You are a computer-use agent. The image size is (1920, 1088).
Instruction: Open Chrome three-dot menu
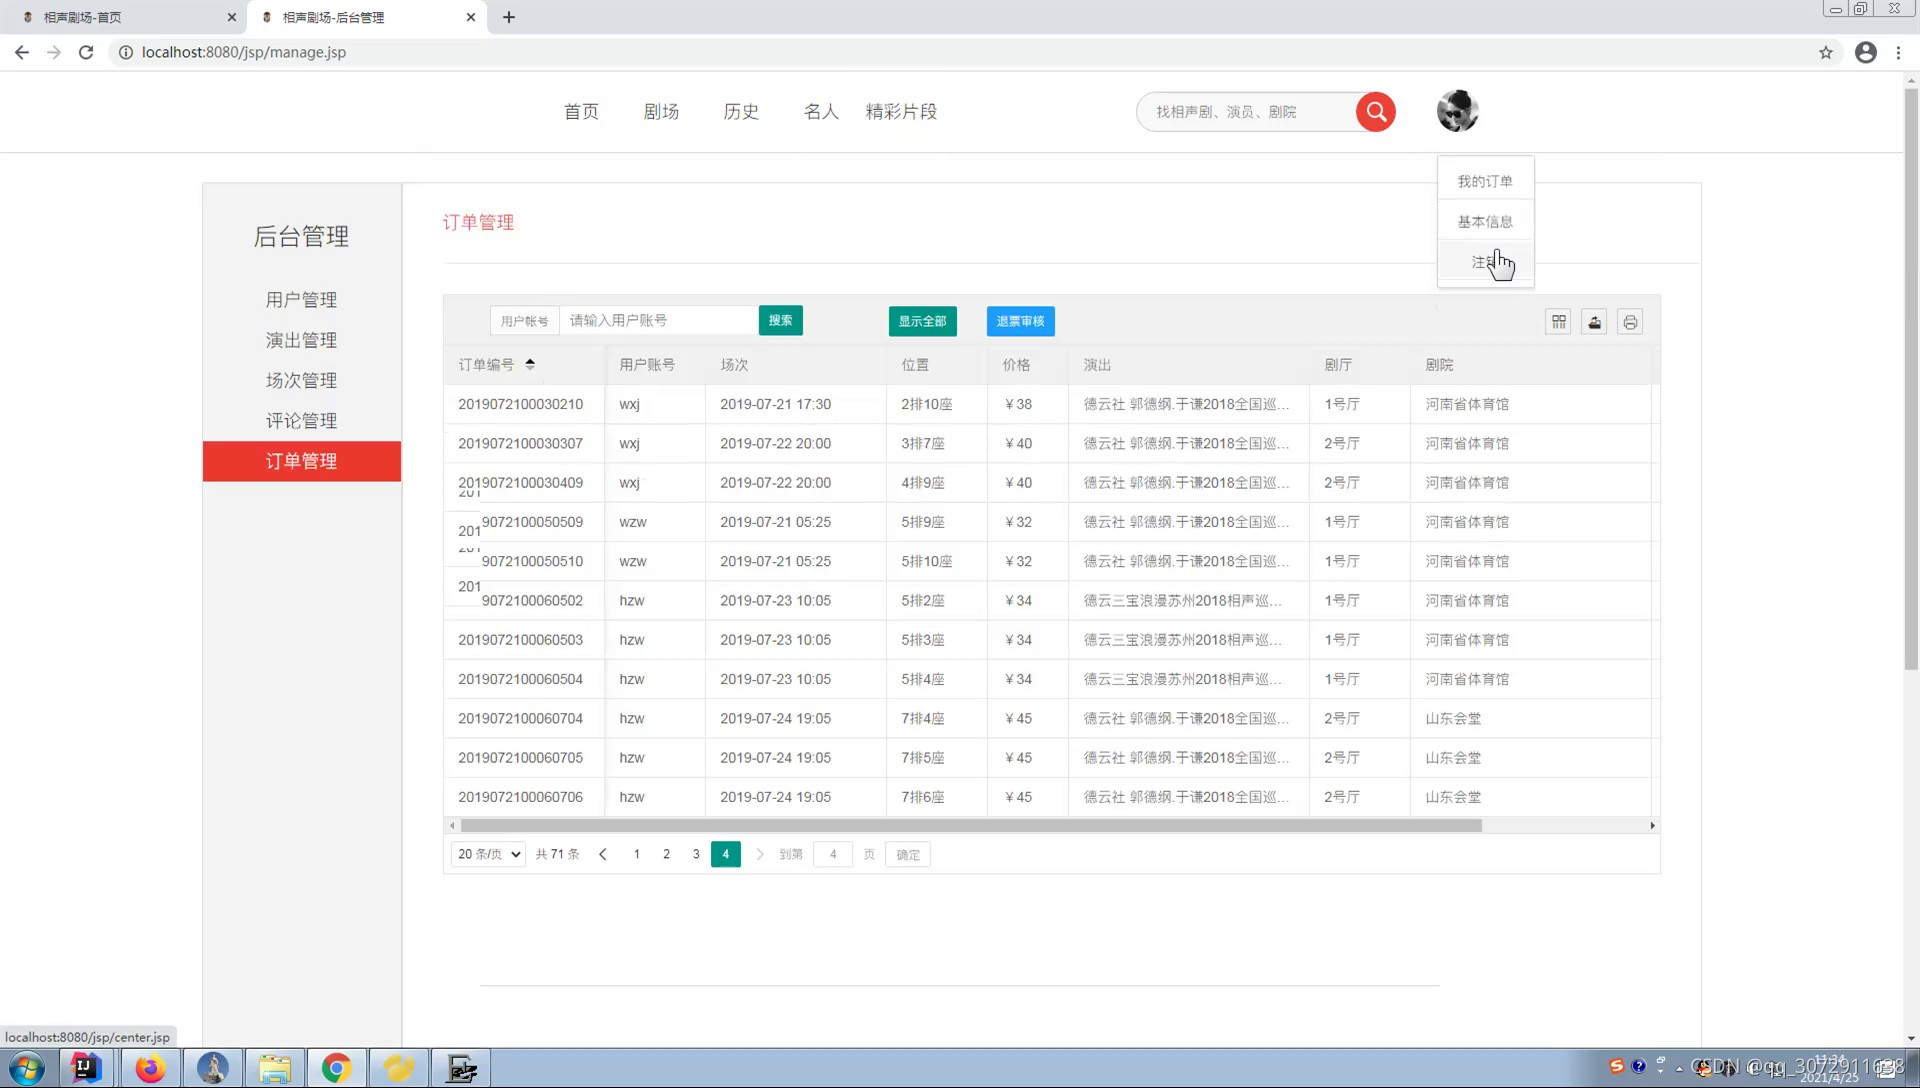(x=1898, y=52)
